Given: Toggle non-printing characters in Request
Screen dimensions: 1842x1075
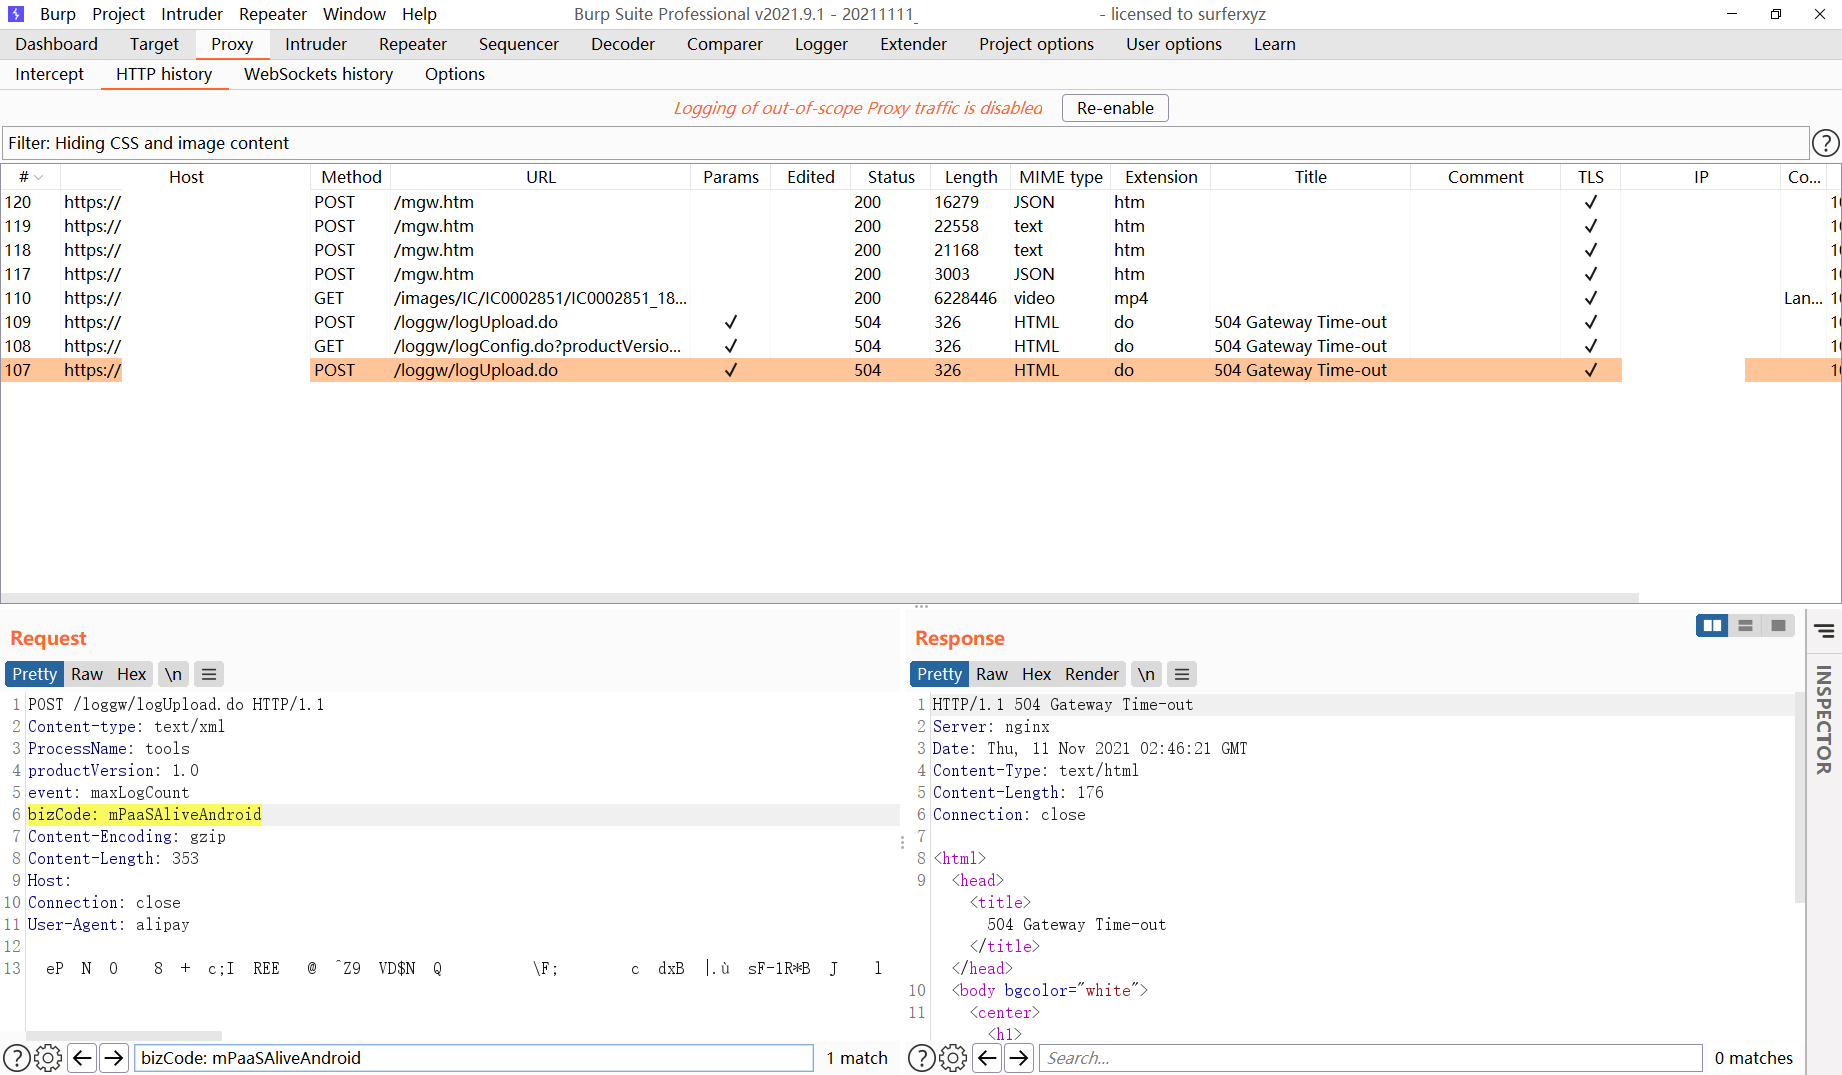Looking at the screenshot, I should point(173,674).
